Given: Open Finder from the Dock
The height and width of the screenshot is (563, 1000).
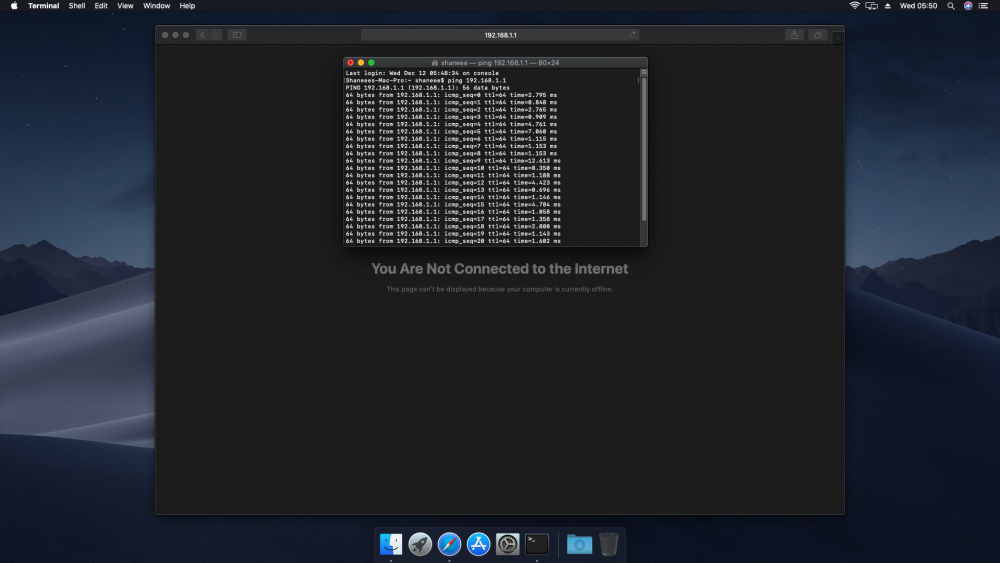Looking at the screenshot, I should click(x=391, y=544).
